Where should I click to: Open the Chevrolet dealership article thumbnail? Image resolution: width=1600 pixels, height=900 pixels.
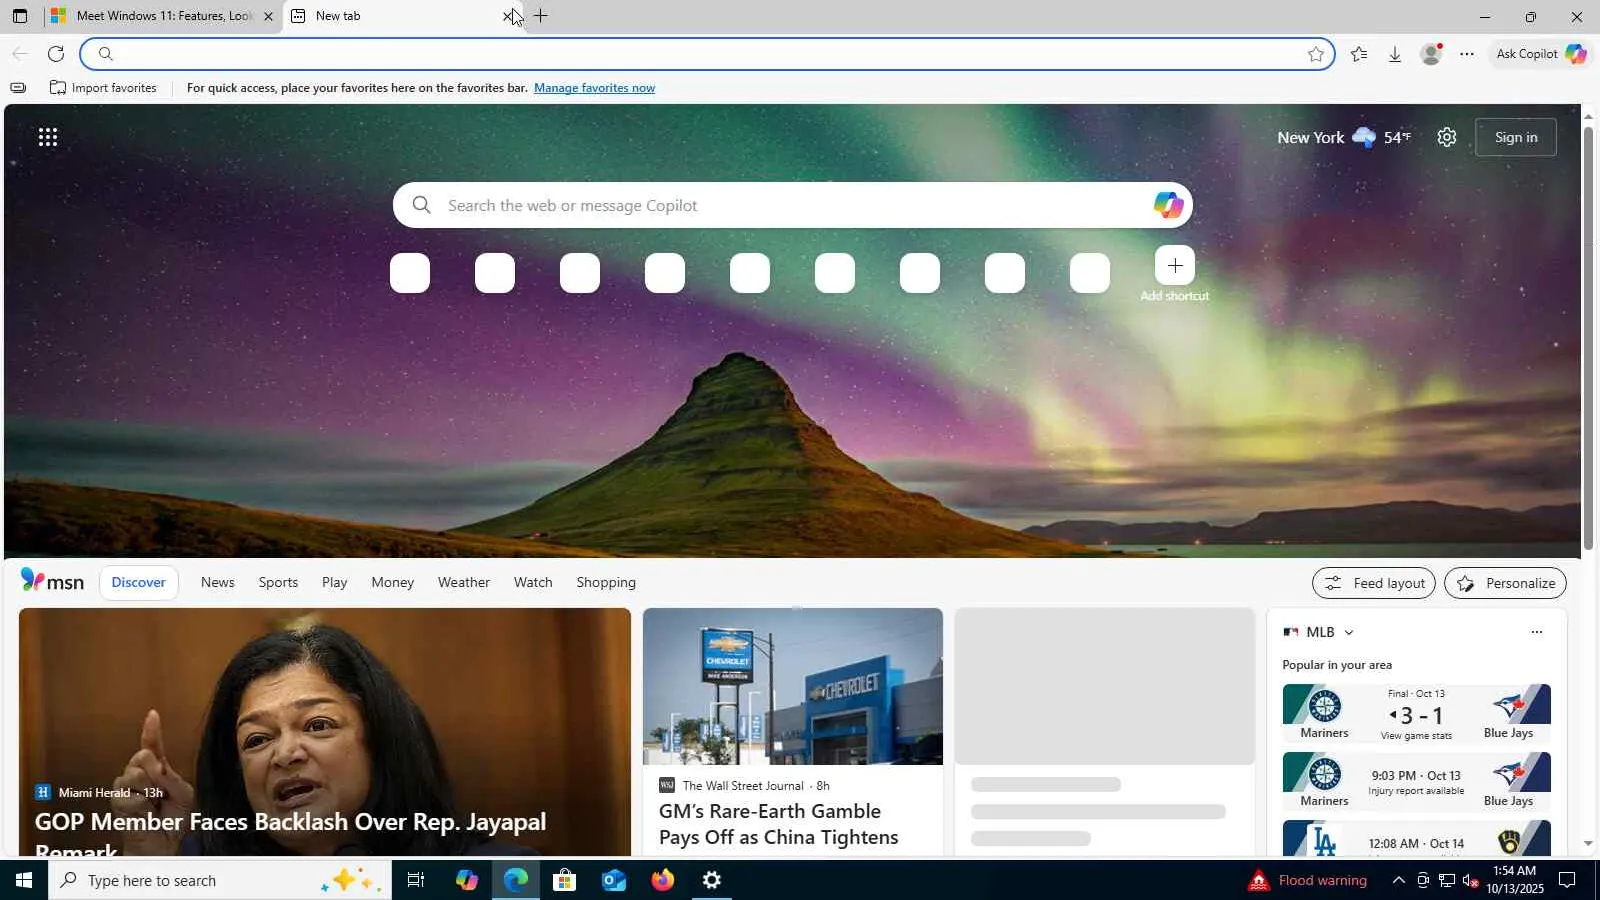coord(793,686)
